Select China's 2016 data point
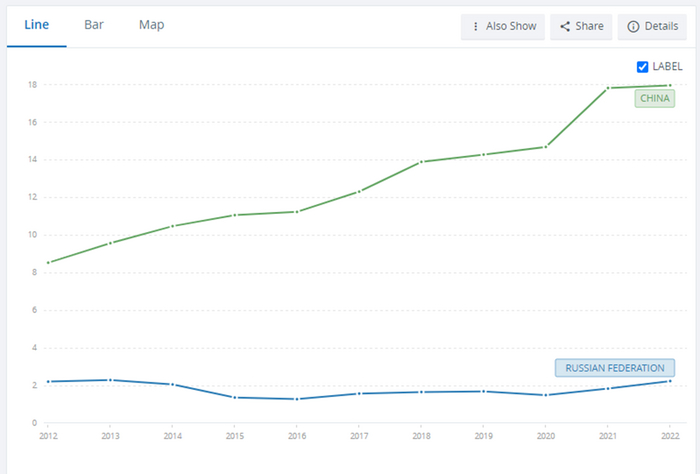700x474 pixels. point(297,212)
